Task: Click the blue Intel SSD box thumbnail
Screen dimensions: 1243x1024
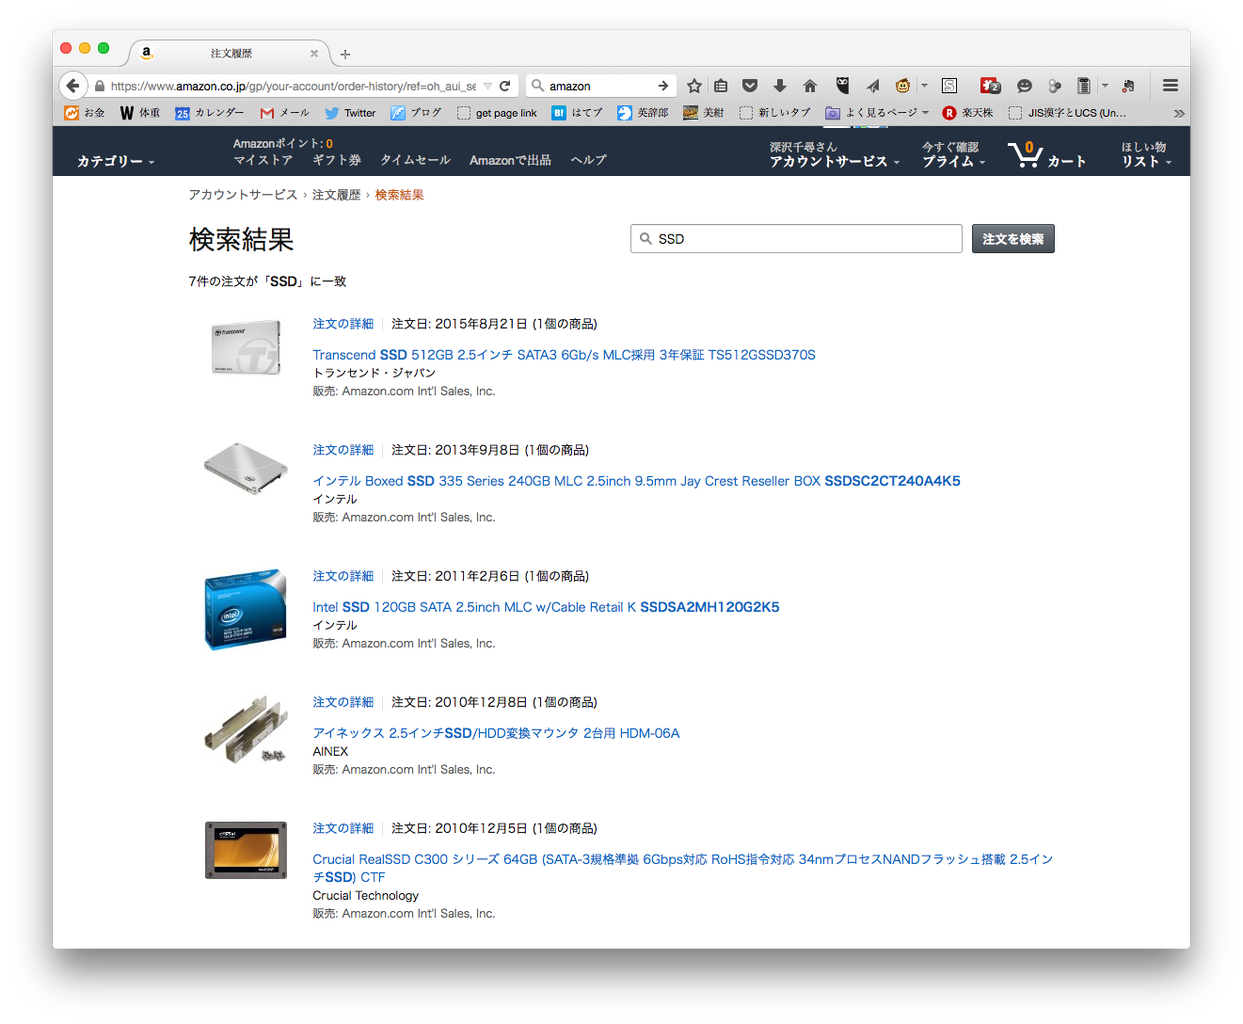Action: coord(245,610)
